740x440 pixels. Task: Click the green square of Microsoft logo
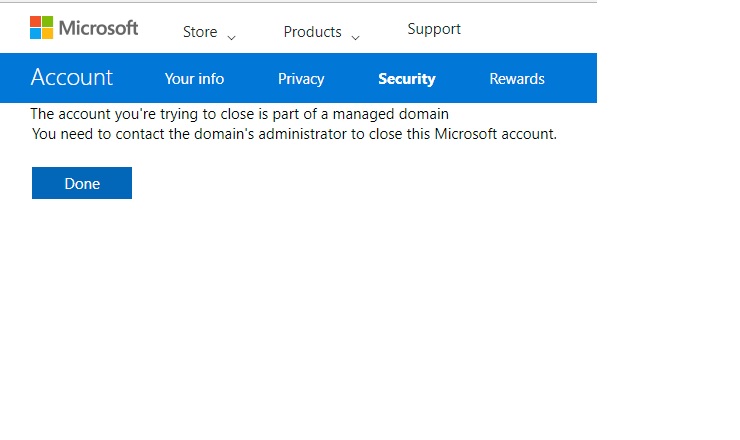(48, 21)
